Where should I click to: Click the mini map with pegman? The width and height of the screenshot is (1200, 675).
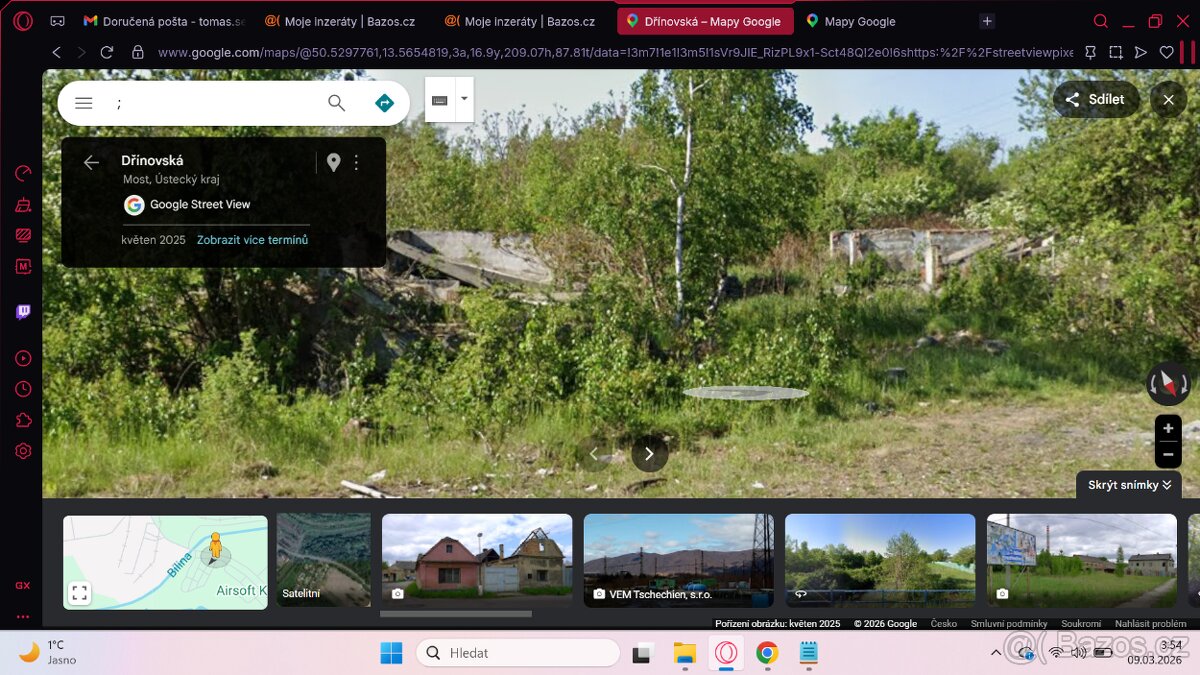click(x=165, y=562)
